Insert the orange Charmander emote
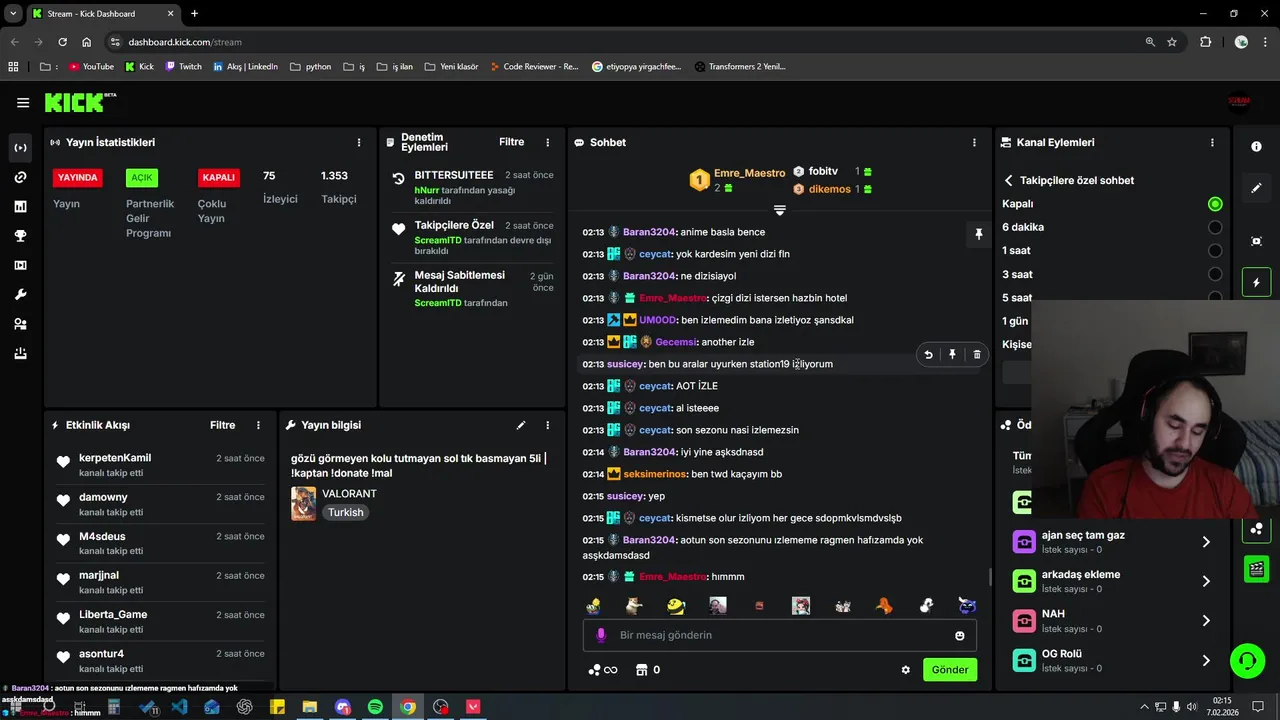The image size is (1280, 720). 884,605
